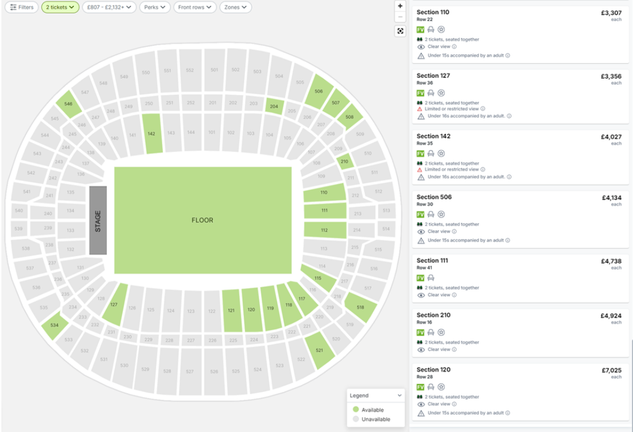Zoom out of the seat map
633x432 pixels.
(x=400, y=17)
